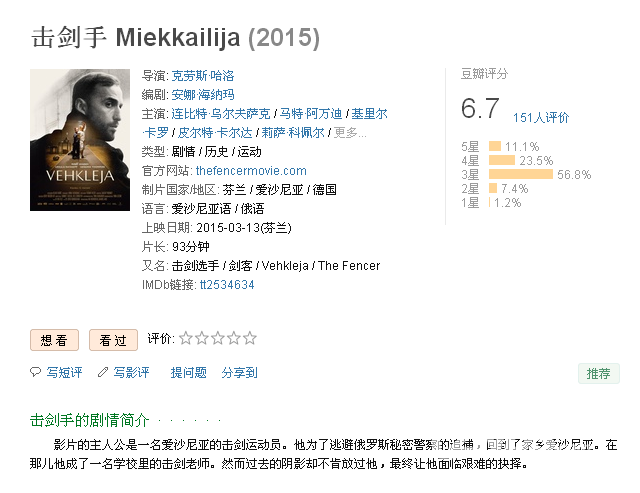Screen dimensions: 640x493
Task: Visit thefencermovie.com official website
Action: (x=251, y=171)
